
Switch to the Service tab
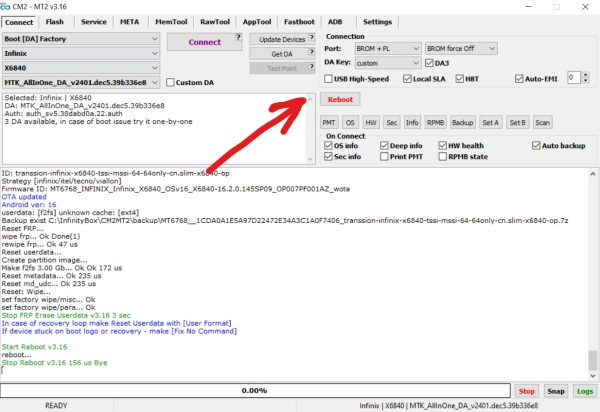94,22
